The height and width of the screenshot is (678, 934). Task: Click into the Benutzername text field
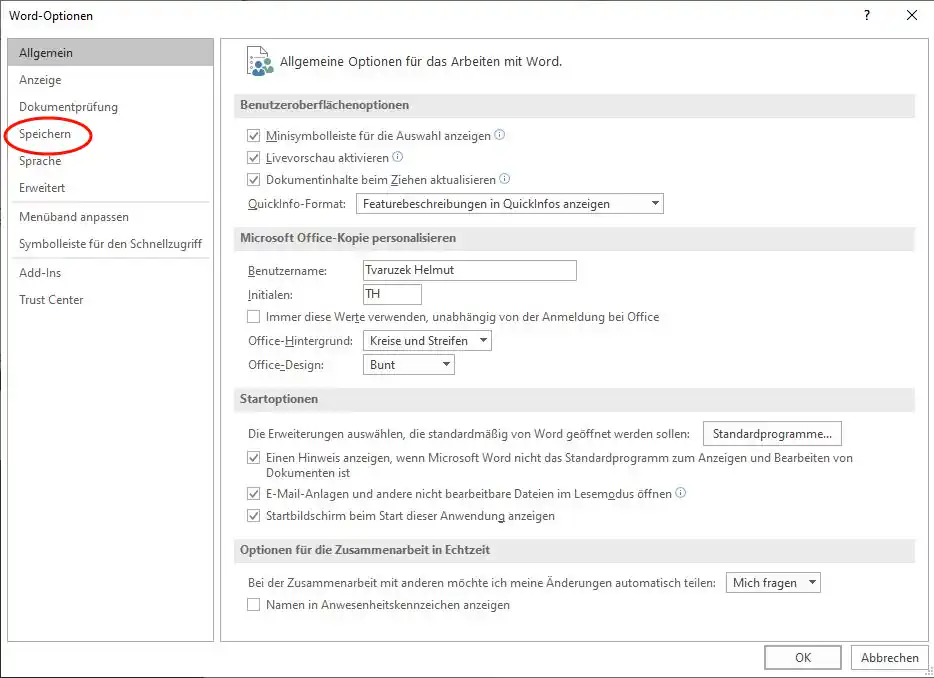point(470,270)
